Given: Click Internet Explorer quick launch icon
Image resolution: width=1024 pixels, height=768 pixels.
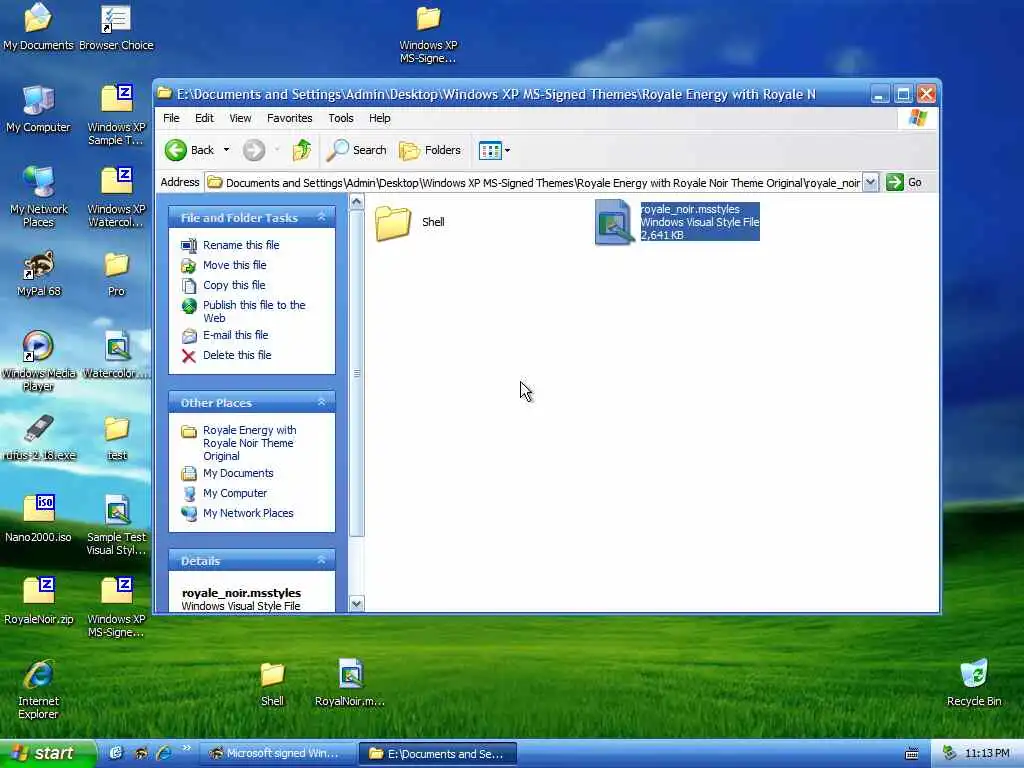Looking at the screenshot, I should click(163, 753).
